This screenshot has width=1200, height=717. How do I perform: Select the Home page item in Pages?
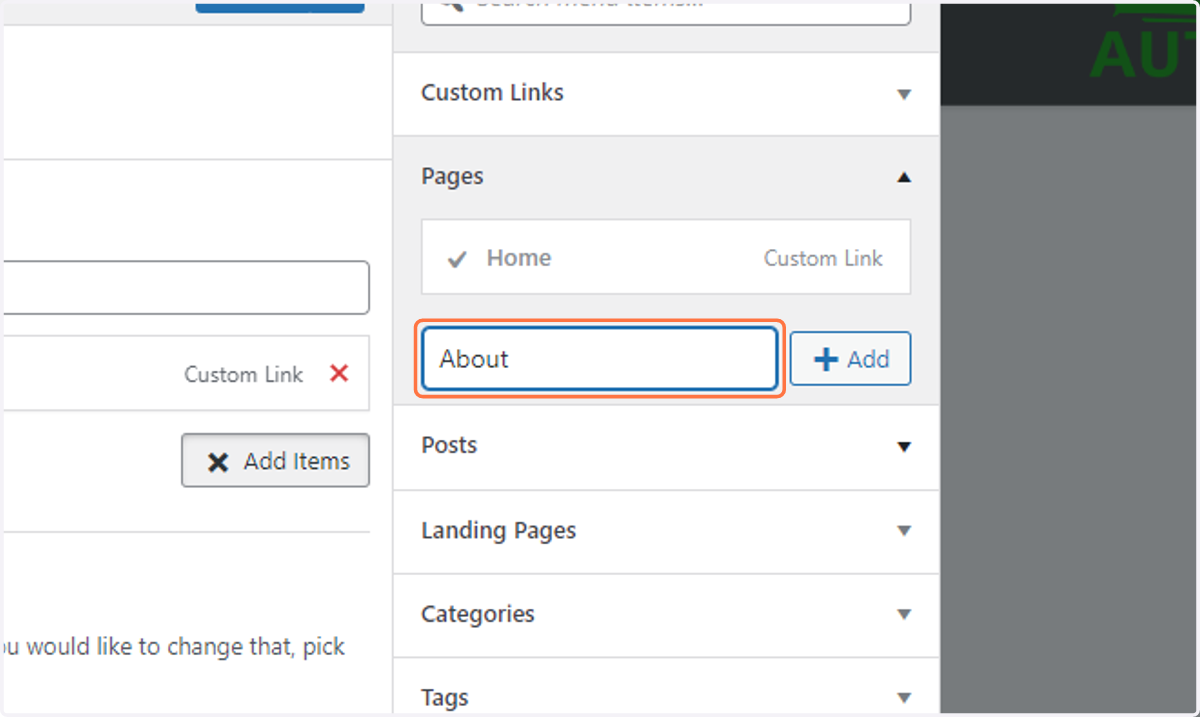pos(666,258)
